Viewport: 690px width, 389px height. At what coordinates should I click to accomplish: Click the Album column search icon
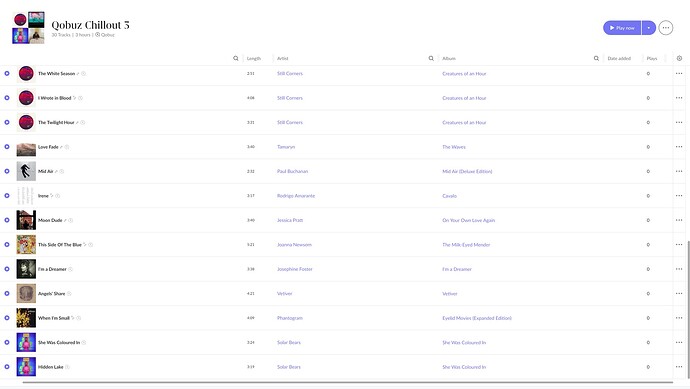coord(596,58)
